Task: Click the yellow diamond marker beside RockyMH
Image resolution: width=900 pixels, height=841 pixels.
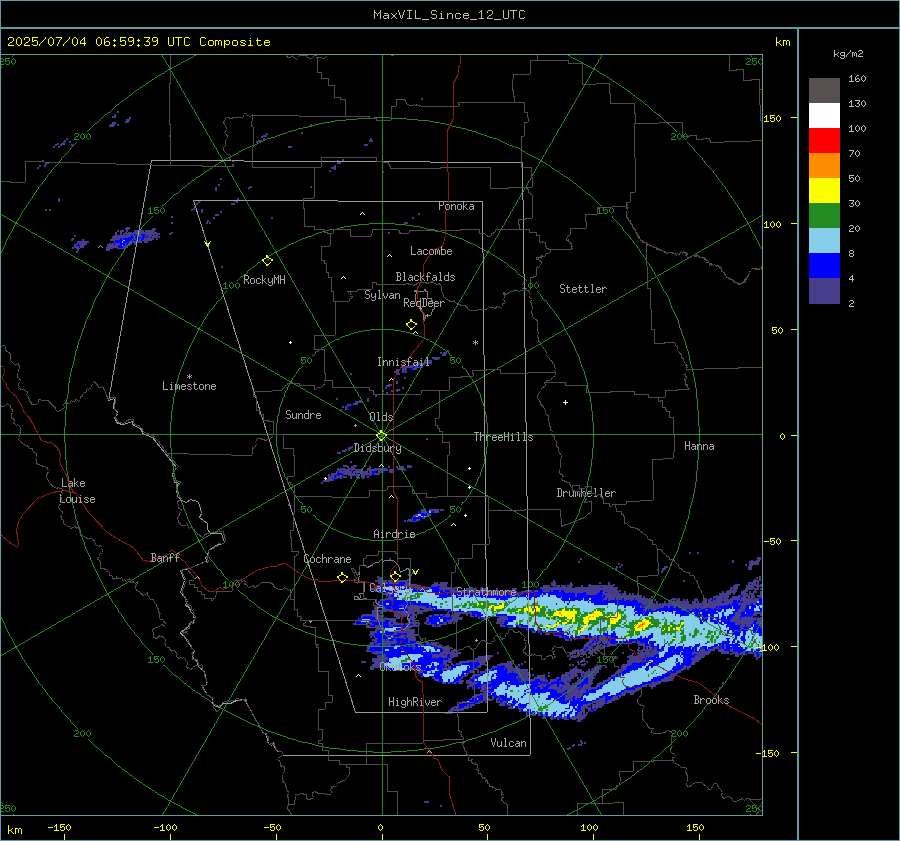Action: coord(267,261)
